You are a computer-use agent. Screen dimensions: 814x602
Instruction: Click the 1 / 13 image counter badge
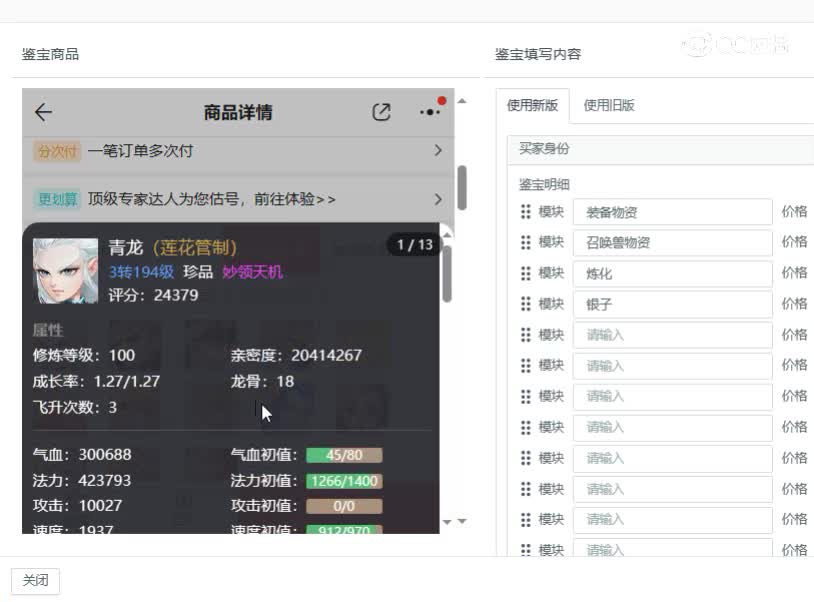tap(414, 244)
